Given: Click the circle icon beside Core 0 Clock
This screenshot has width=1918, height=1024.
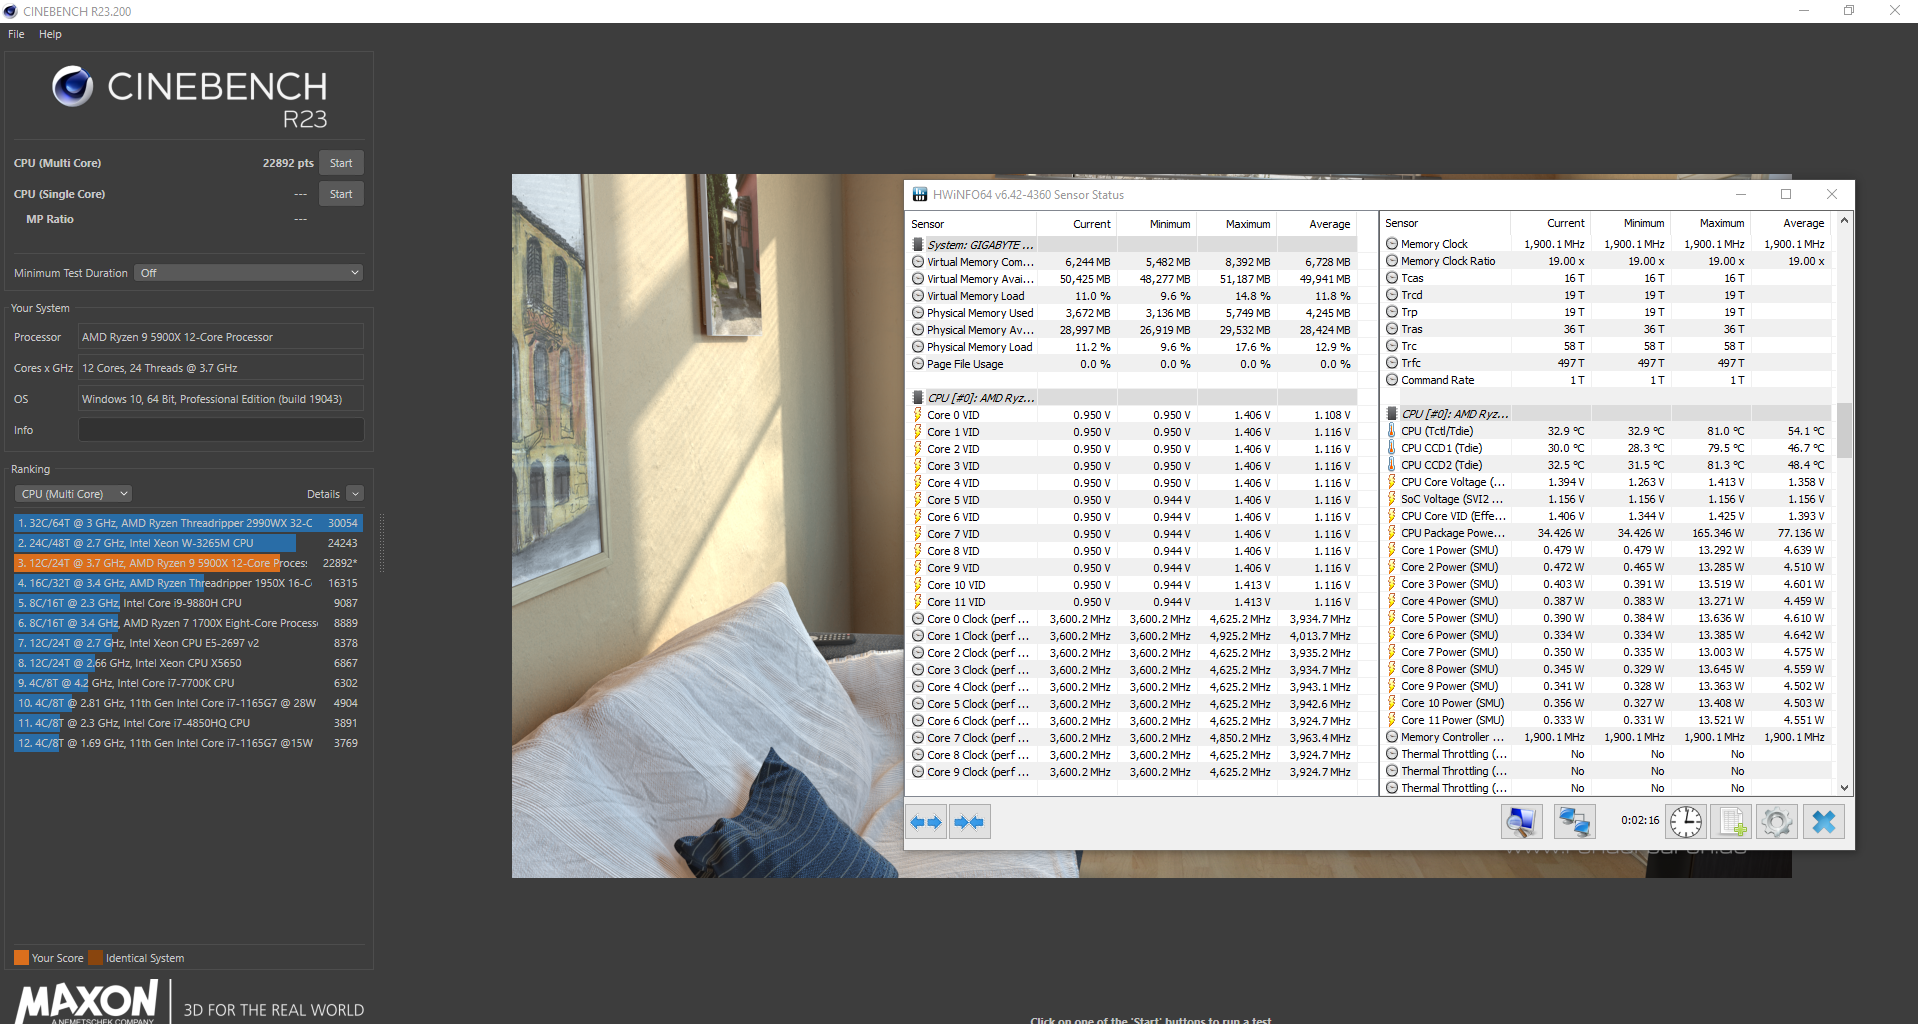Looking at the screenshot, I should 917,619.
